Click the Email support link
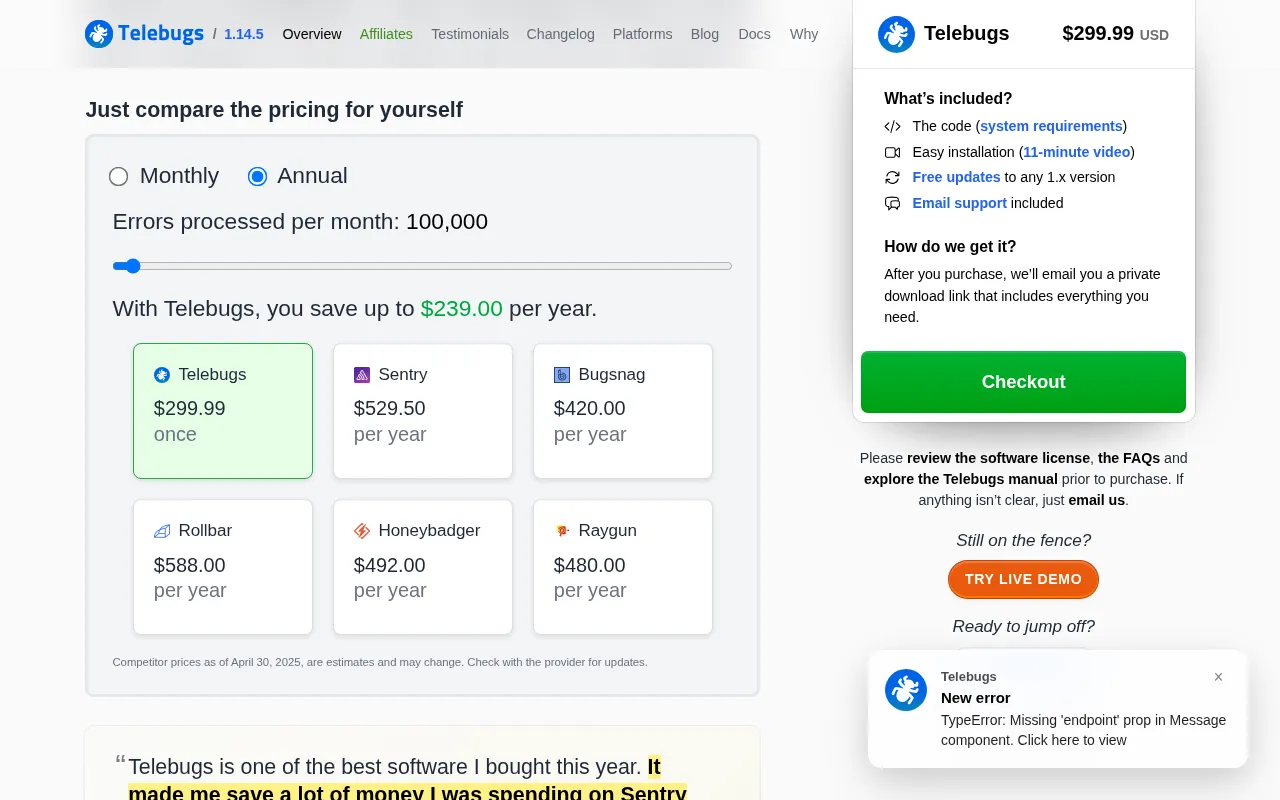This screenshot has height=800, width=1280. (x=960, y=203)
